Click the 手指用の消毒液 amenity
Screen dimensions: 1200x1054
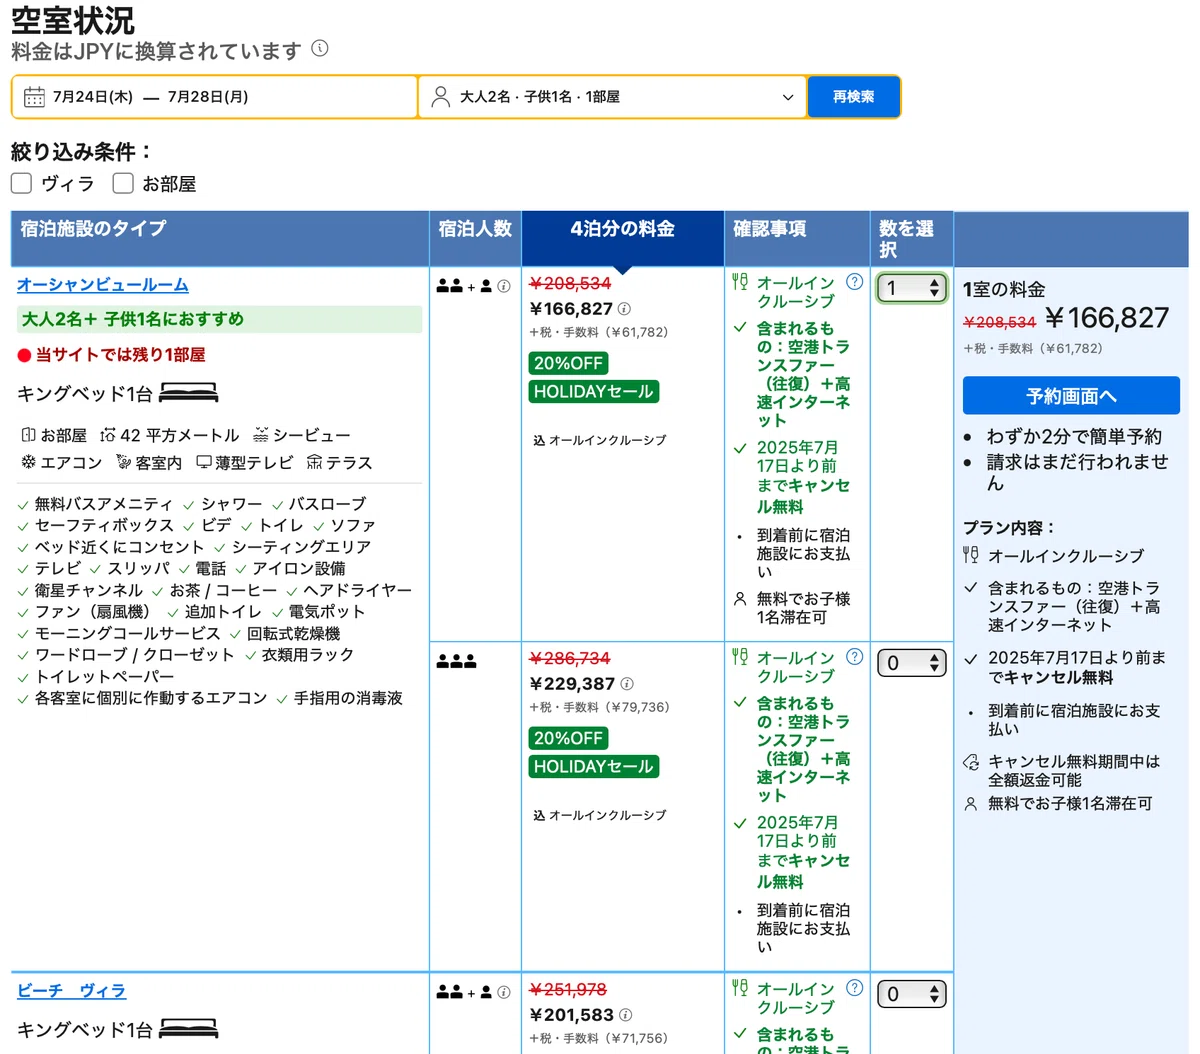tap(348, 698)
